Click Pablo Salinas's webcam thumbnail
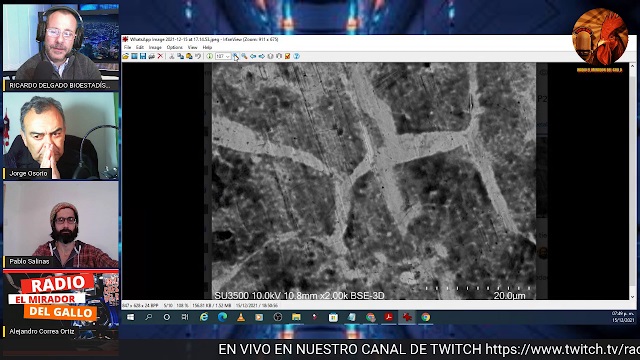The width and height of the screenshot is (640, 360). tap(61, 224)
